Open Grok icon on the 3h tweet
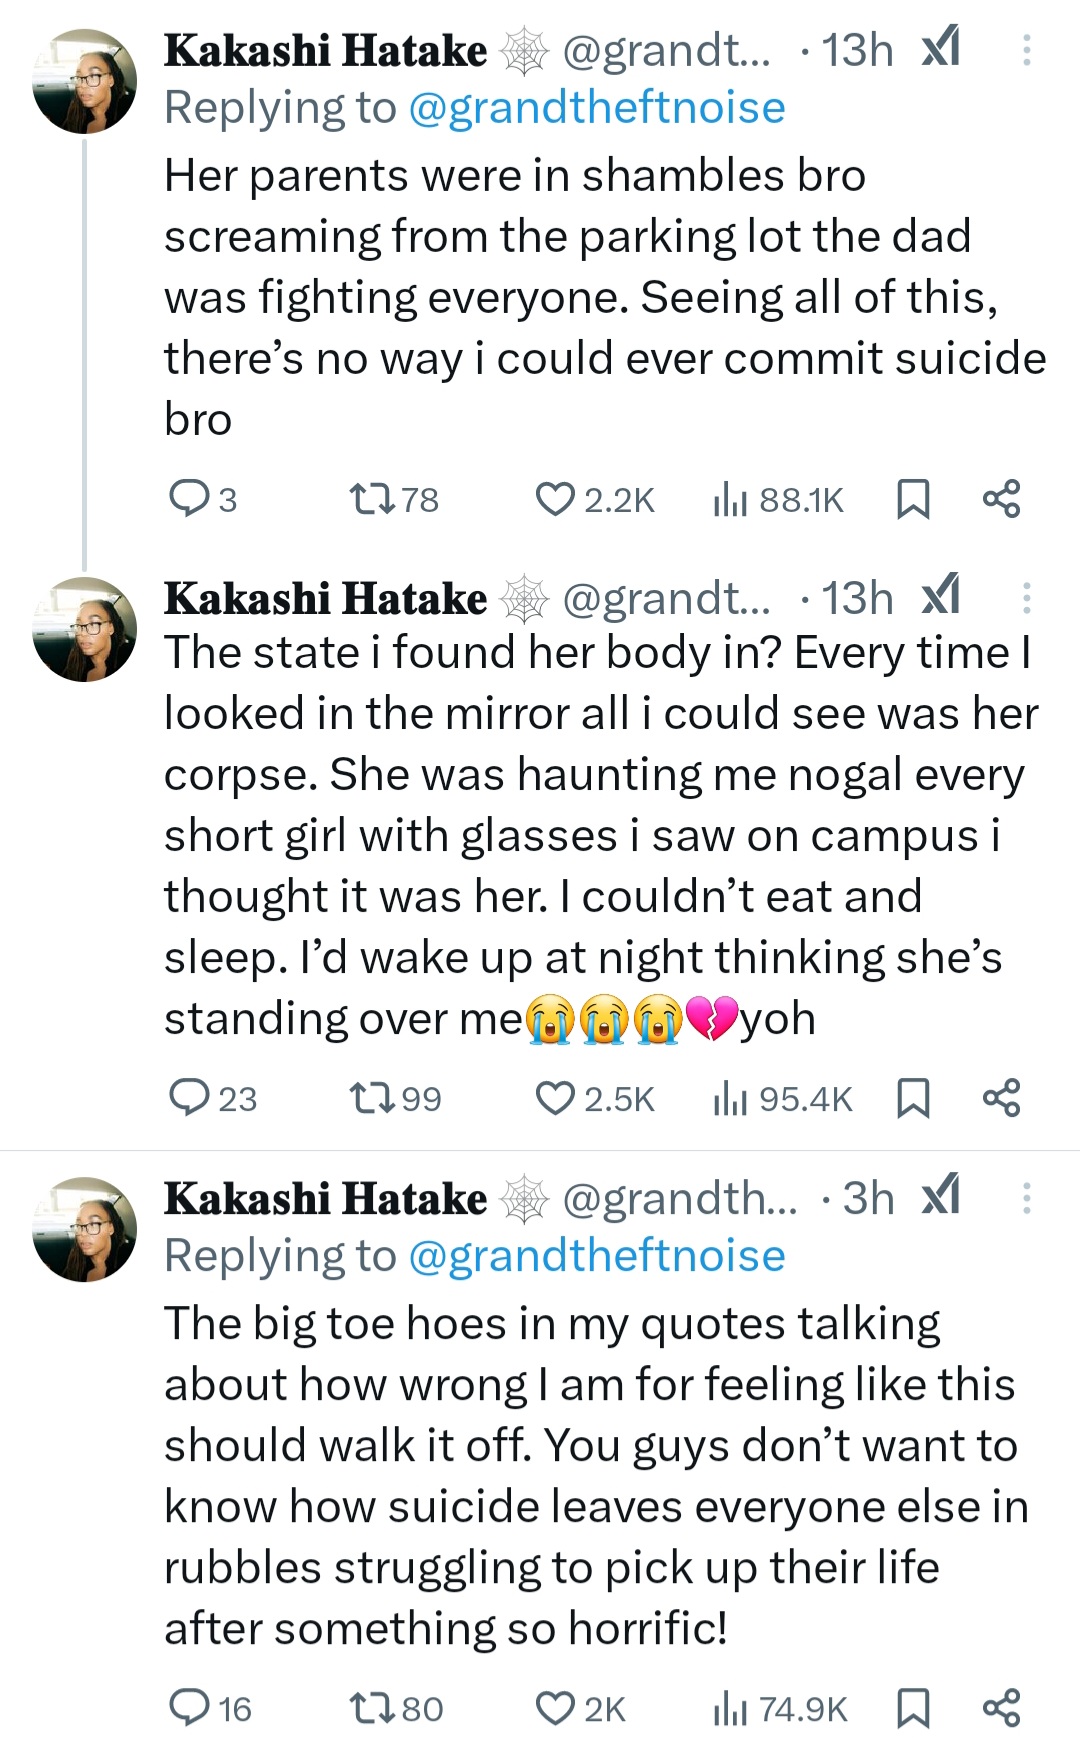 click(x=940, y=1196)
